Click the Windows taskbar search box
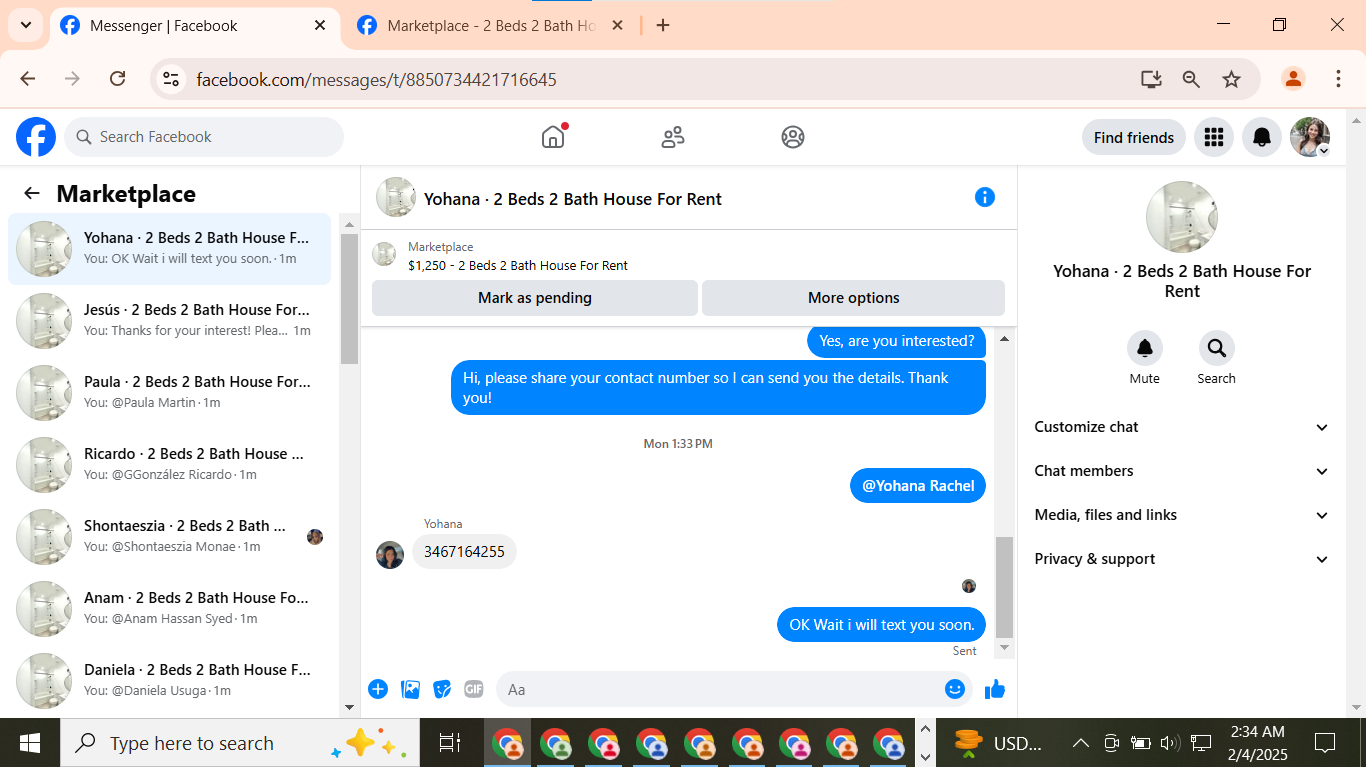1366x767 pixels. pyautogui.click(x=238, y=743)
